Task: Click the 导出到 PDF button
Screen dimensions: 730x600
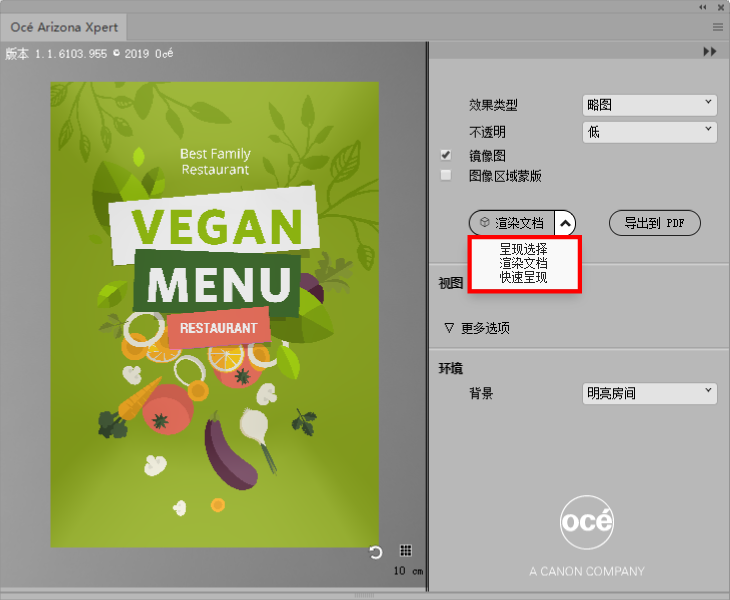Action: (654, 223)
